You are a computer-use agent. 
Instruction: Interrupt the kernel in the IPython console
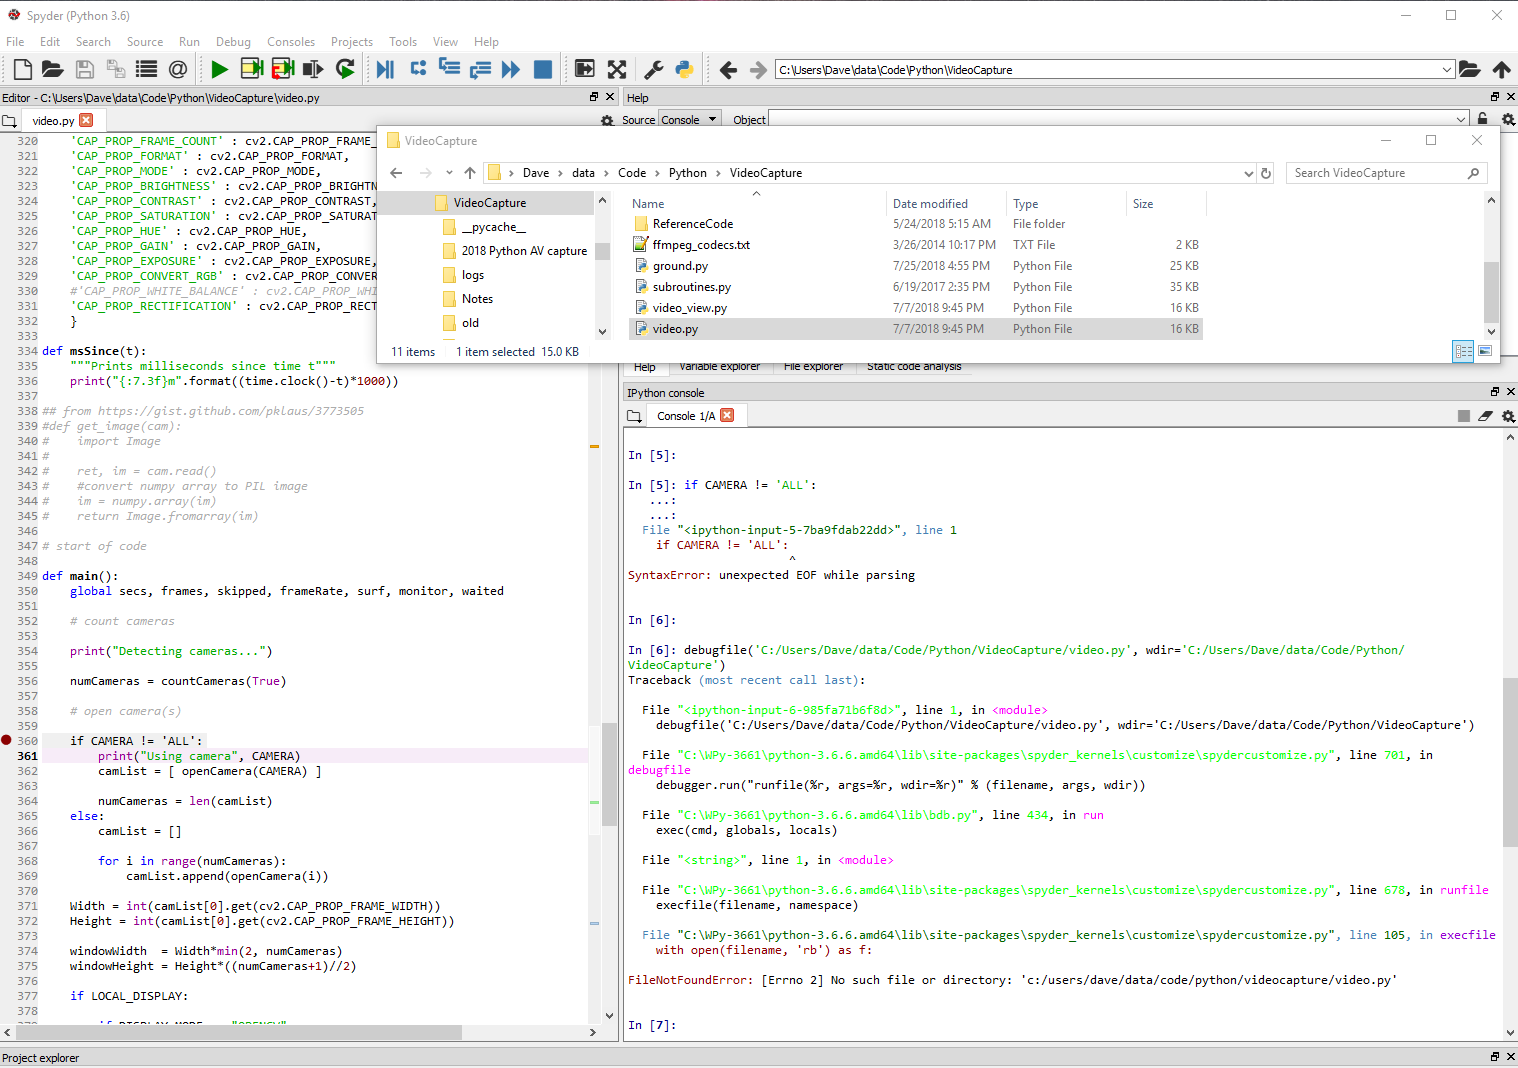point(1463,416)
